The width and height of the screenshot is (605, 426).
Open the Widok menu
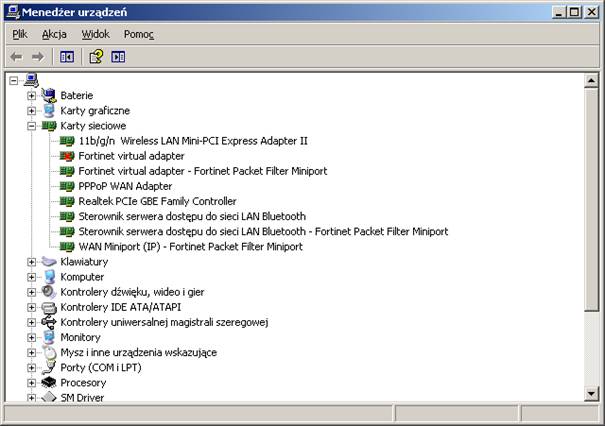point(96,34)
